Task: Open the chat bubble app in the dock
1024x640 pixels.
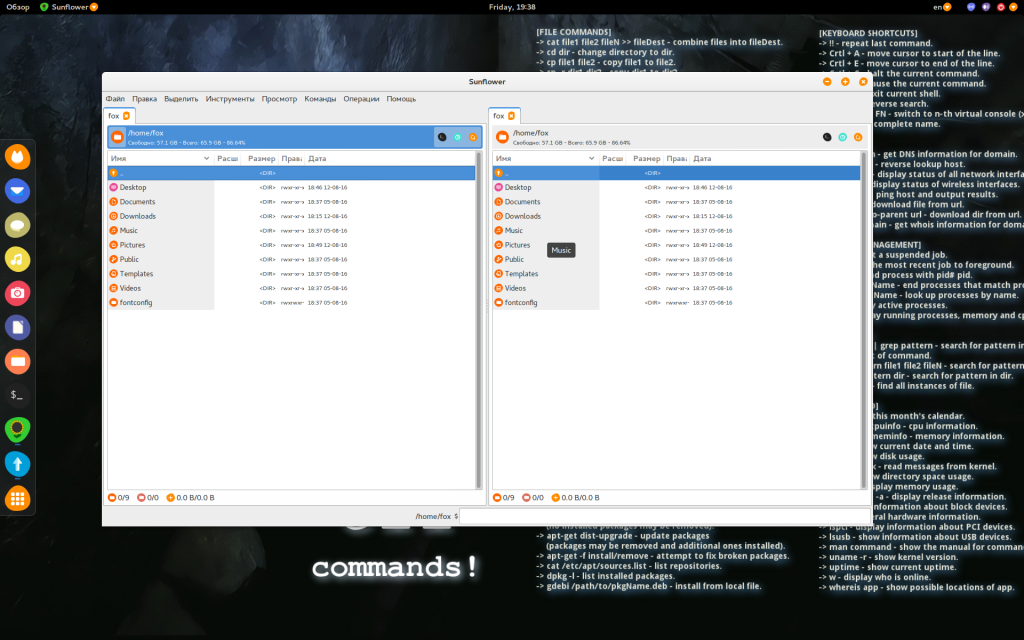Action: click(18, 225)
